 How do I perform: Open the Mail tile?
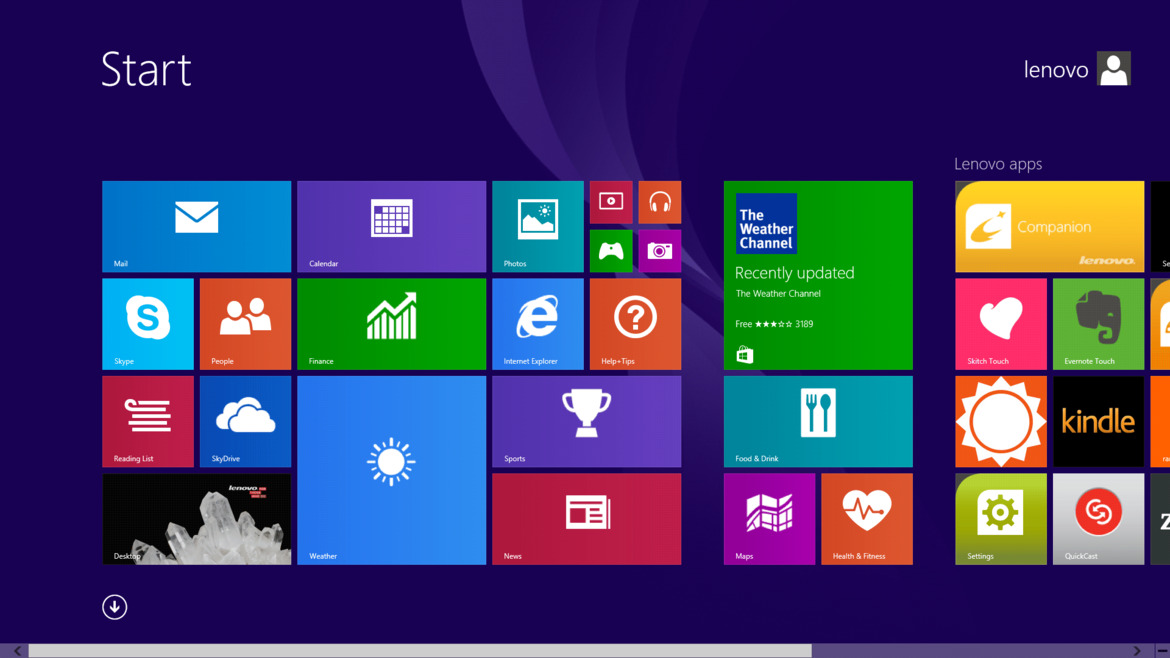pos(196,226)
